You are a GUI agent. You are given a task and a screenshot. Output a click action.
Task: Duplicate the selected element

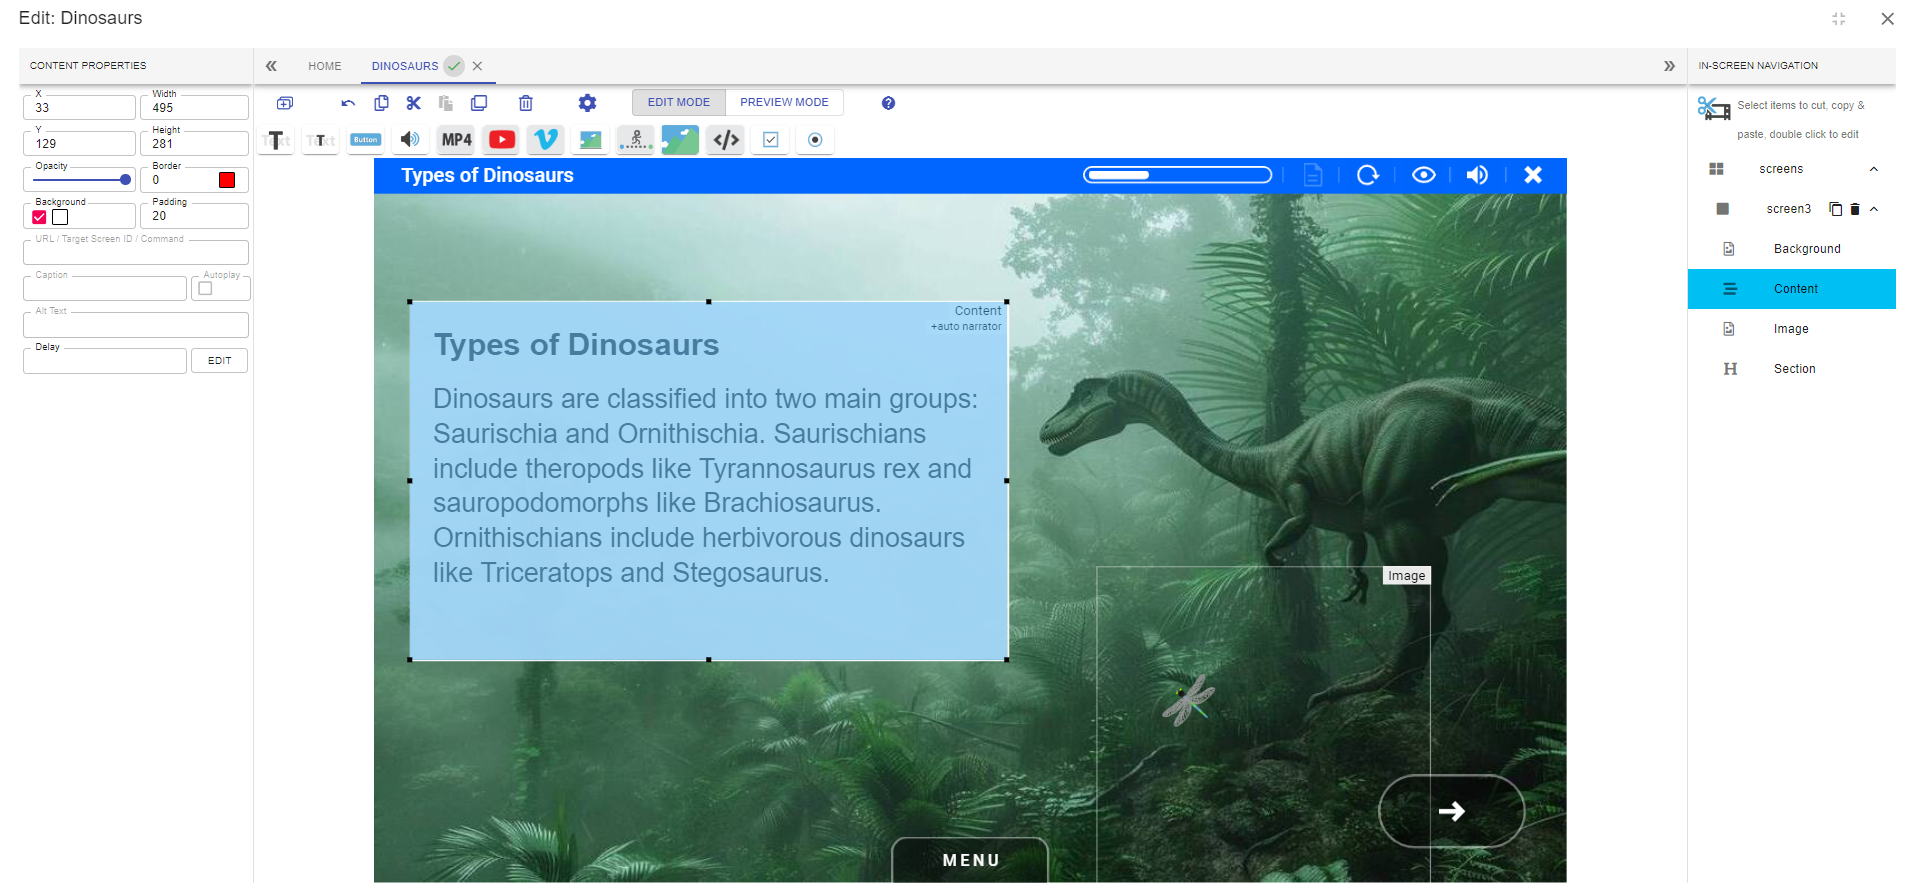[479, 103]
